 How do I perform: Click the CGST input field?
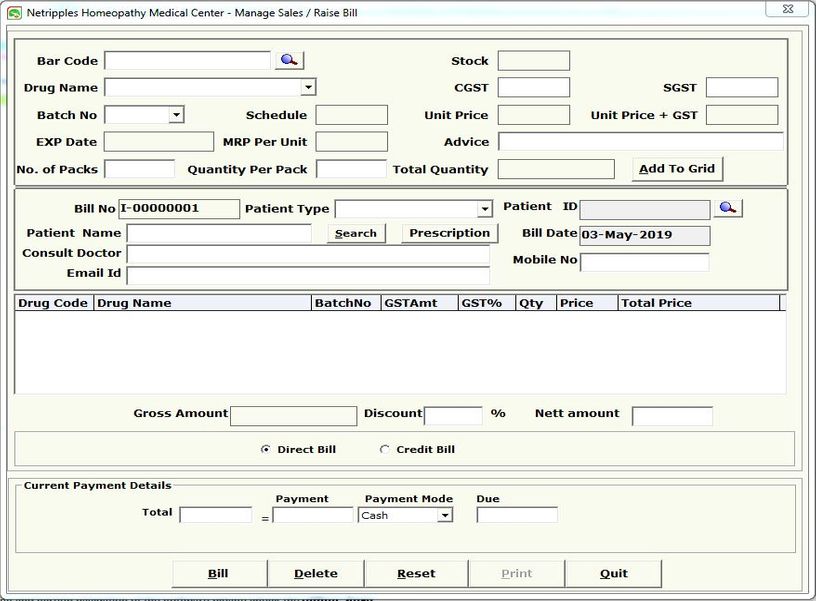[533, 87]
